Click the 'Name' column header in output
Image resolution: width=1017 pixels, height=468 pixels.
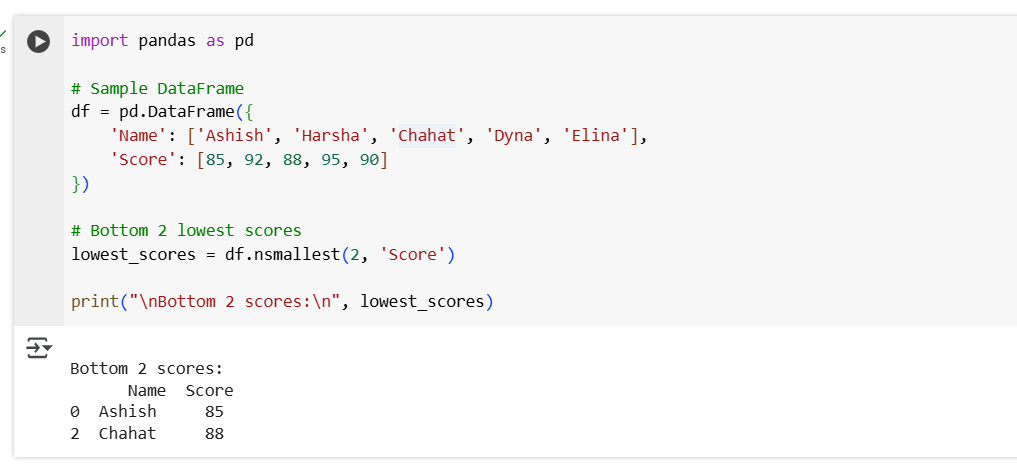(x=146, y=390)
